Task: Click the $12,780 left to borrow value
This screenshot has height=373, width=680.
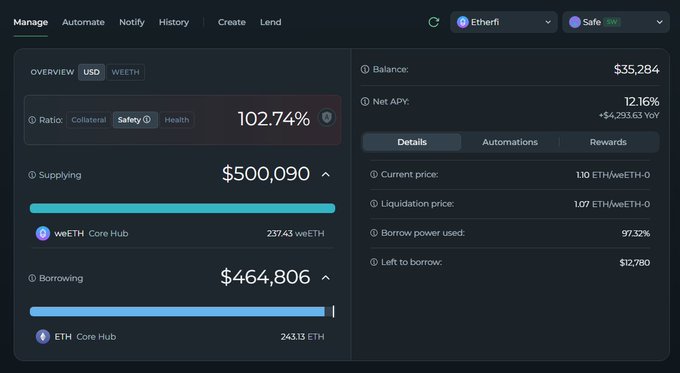Action: click(634, 262)
